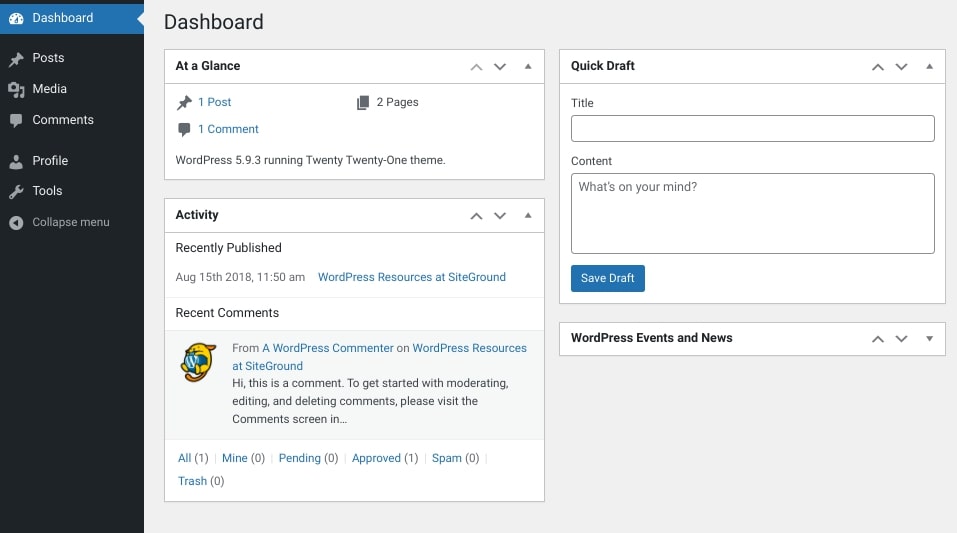Click the Tools wrench icon
Image resolution: width=957 pixels, height=533 pixels.
pos(16,191)
